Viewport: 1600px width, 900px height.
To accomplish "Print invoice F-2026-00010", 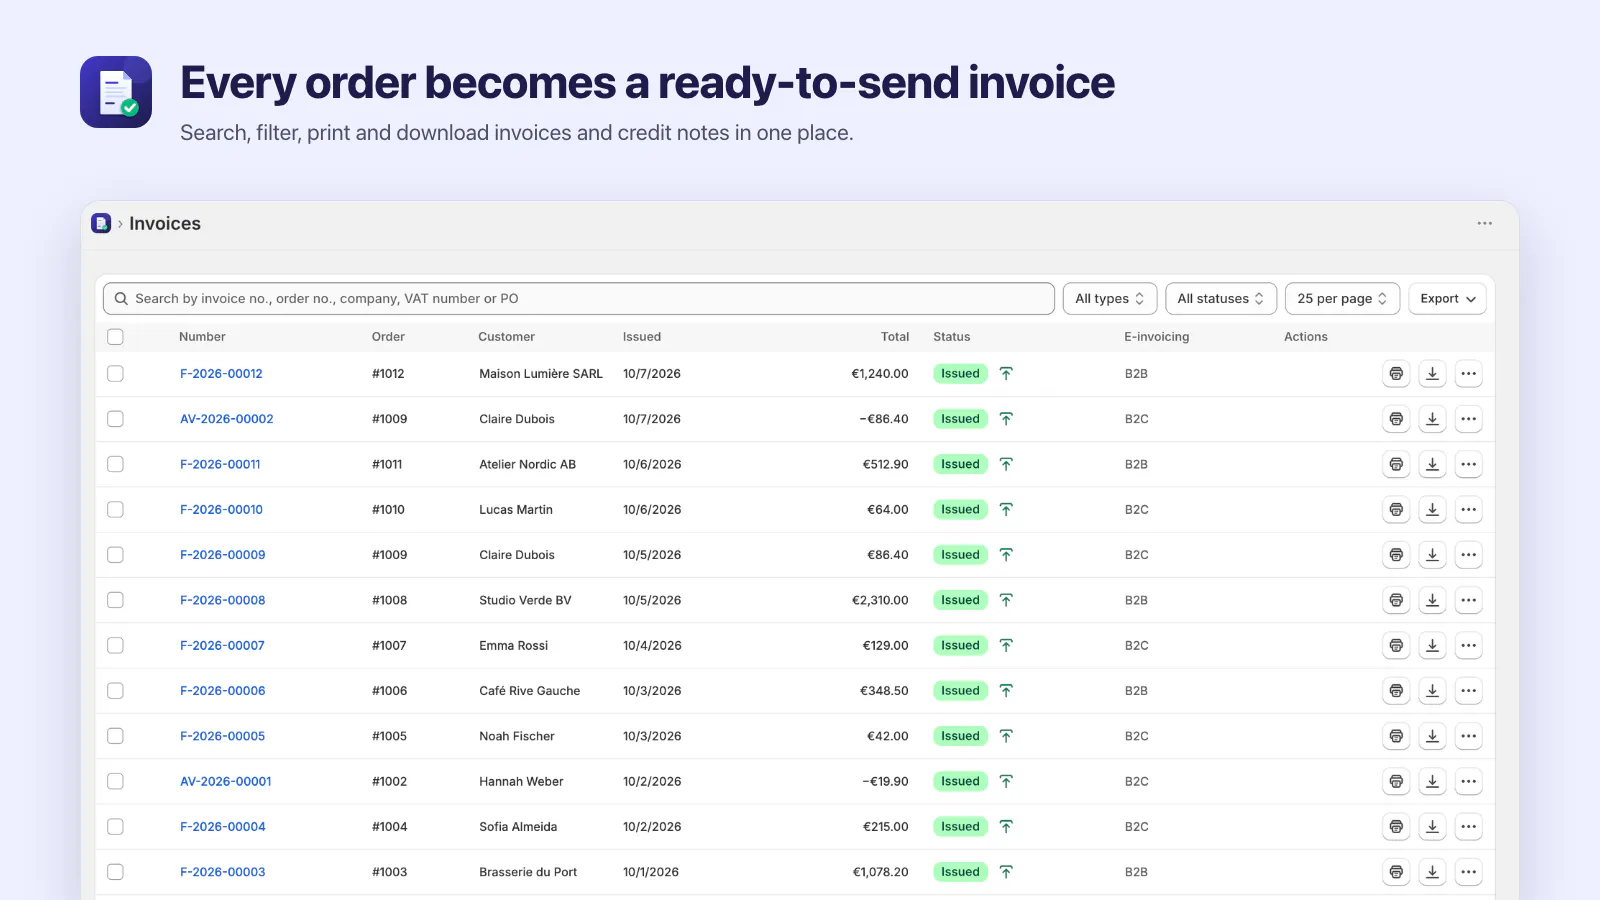I will 1396,510.
